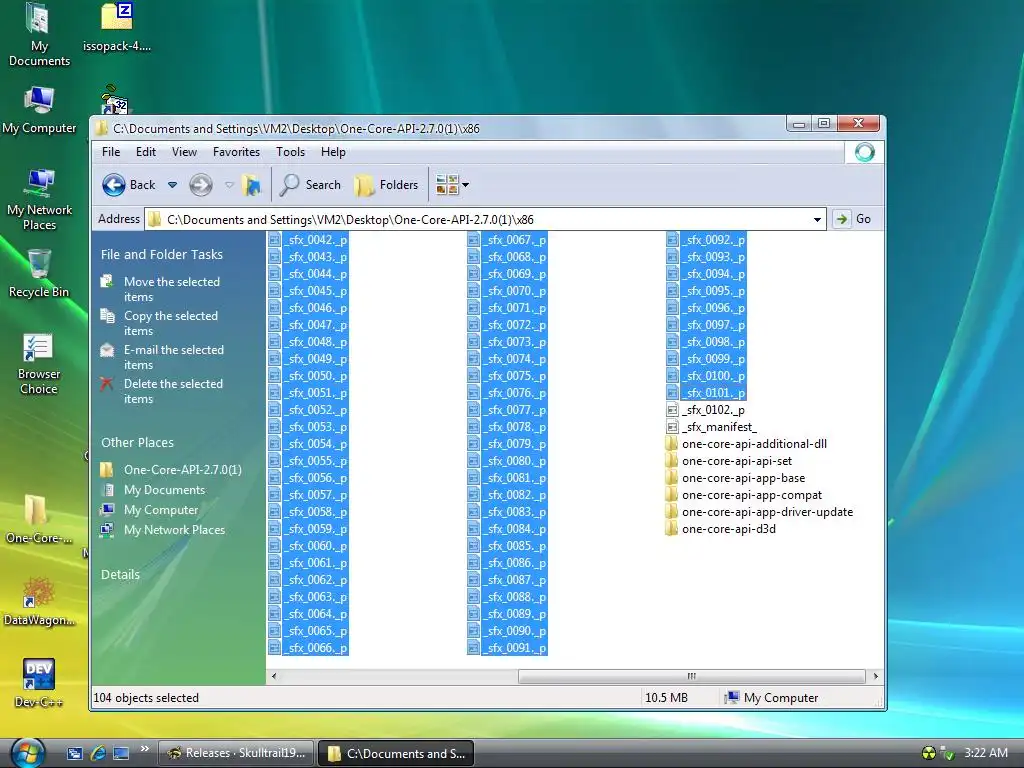Click the Internet Explorer quick launch icon
The width and height of the screenshot is (1024, 768).
point(98,753)
